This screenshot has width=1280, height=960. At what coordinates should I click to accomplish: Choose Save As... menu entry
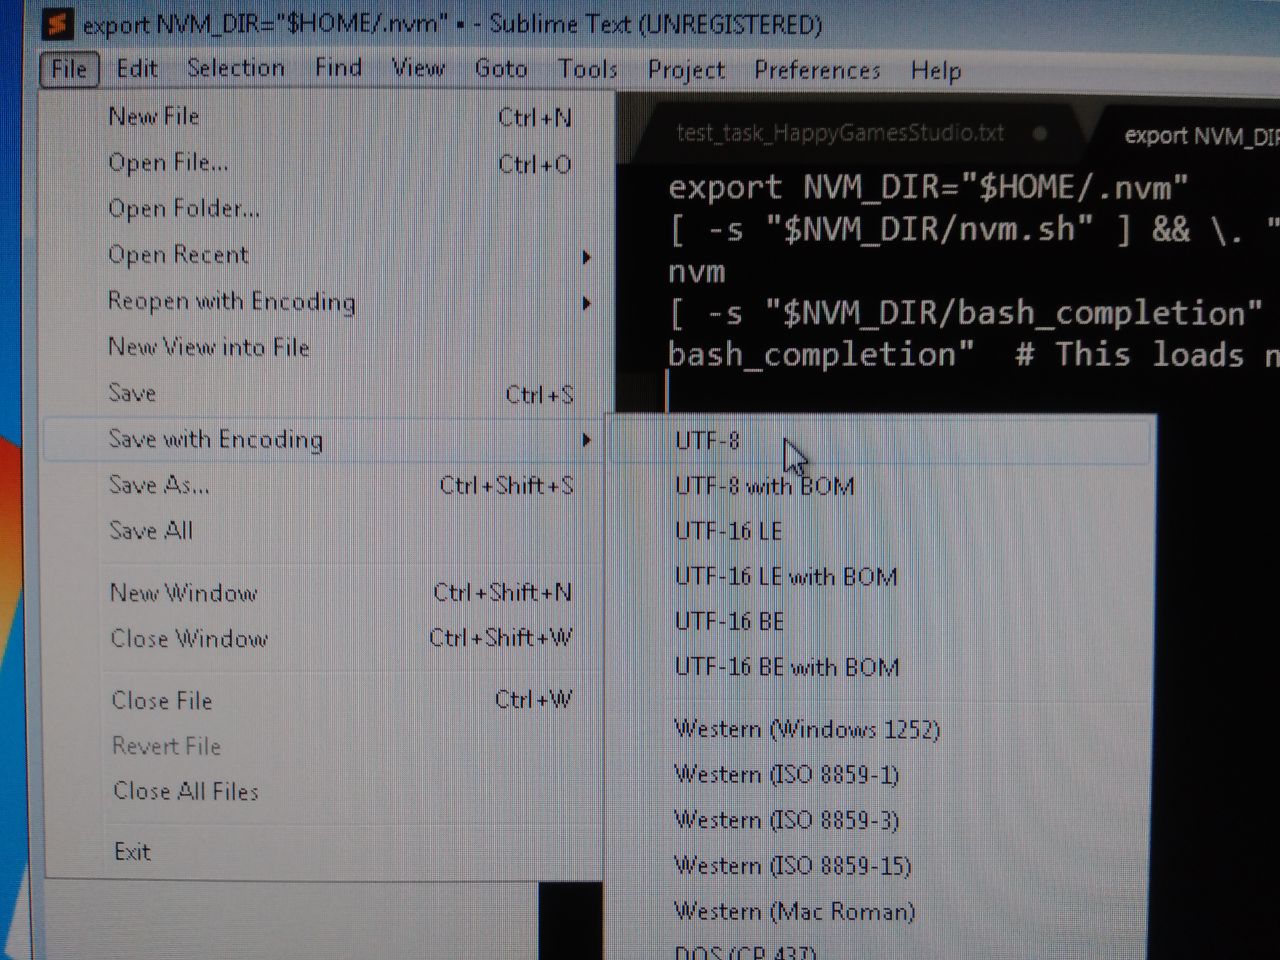pyautogui.click(x=326, y=485)
